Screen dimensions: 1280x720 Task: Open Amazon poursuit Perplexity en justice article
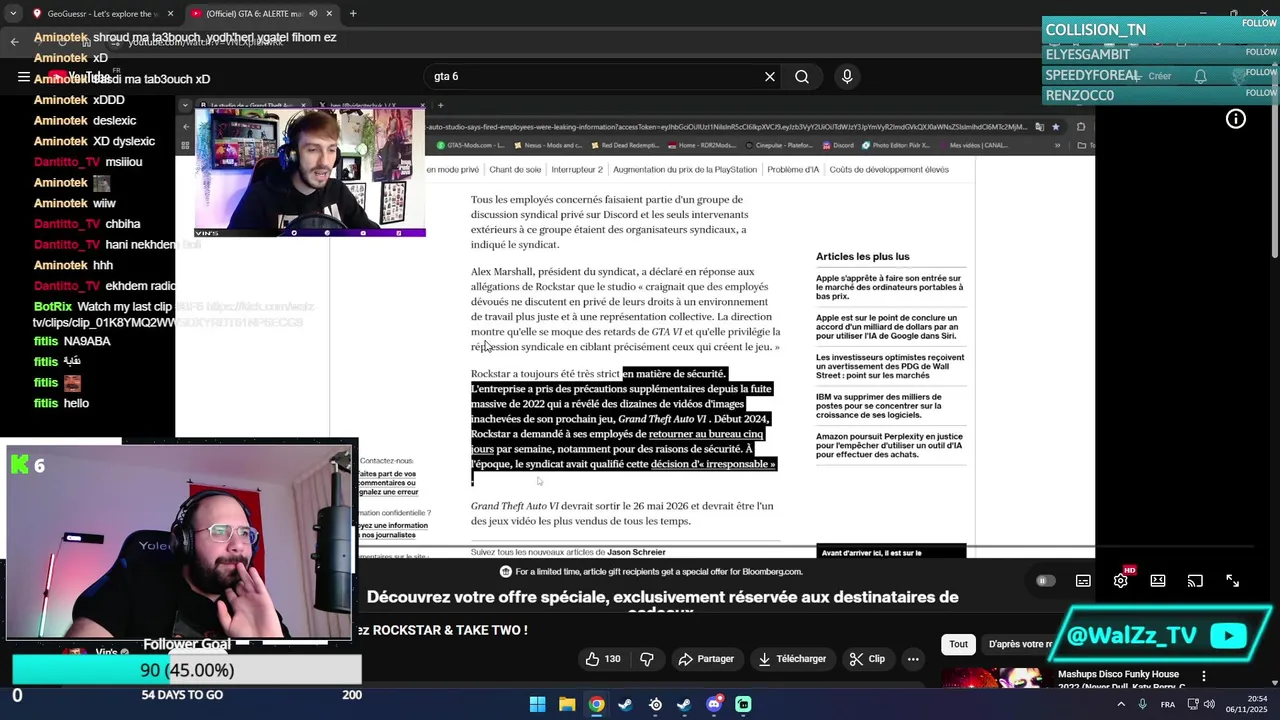tap(889, 445)
